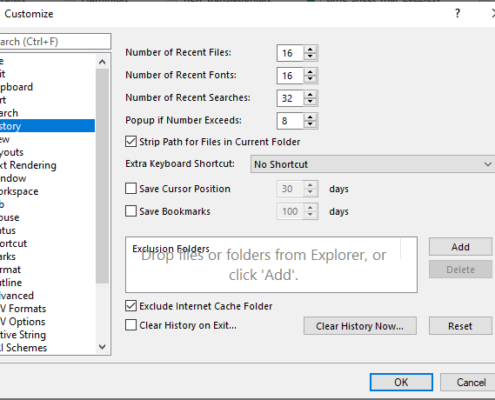Screen dimensions: 495x400
Task: Enable Save Bookmarks checkbox
Action: (131, 211)
